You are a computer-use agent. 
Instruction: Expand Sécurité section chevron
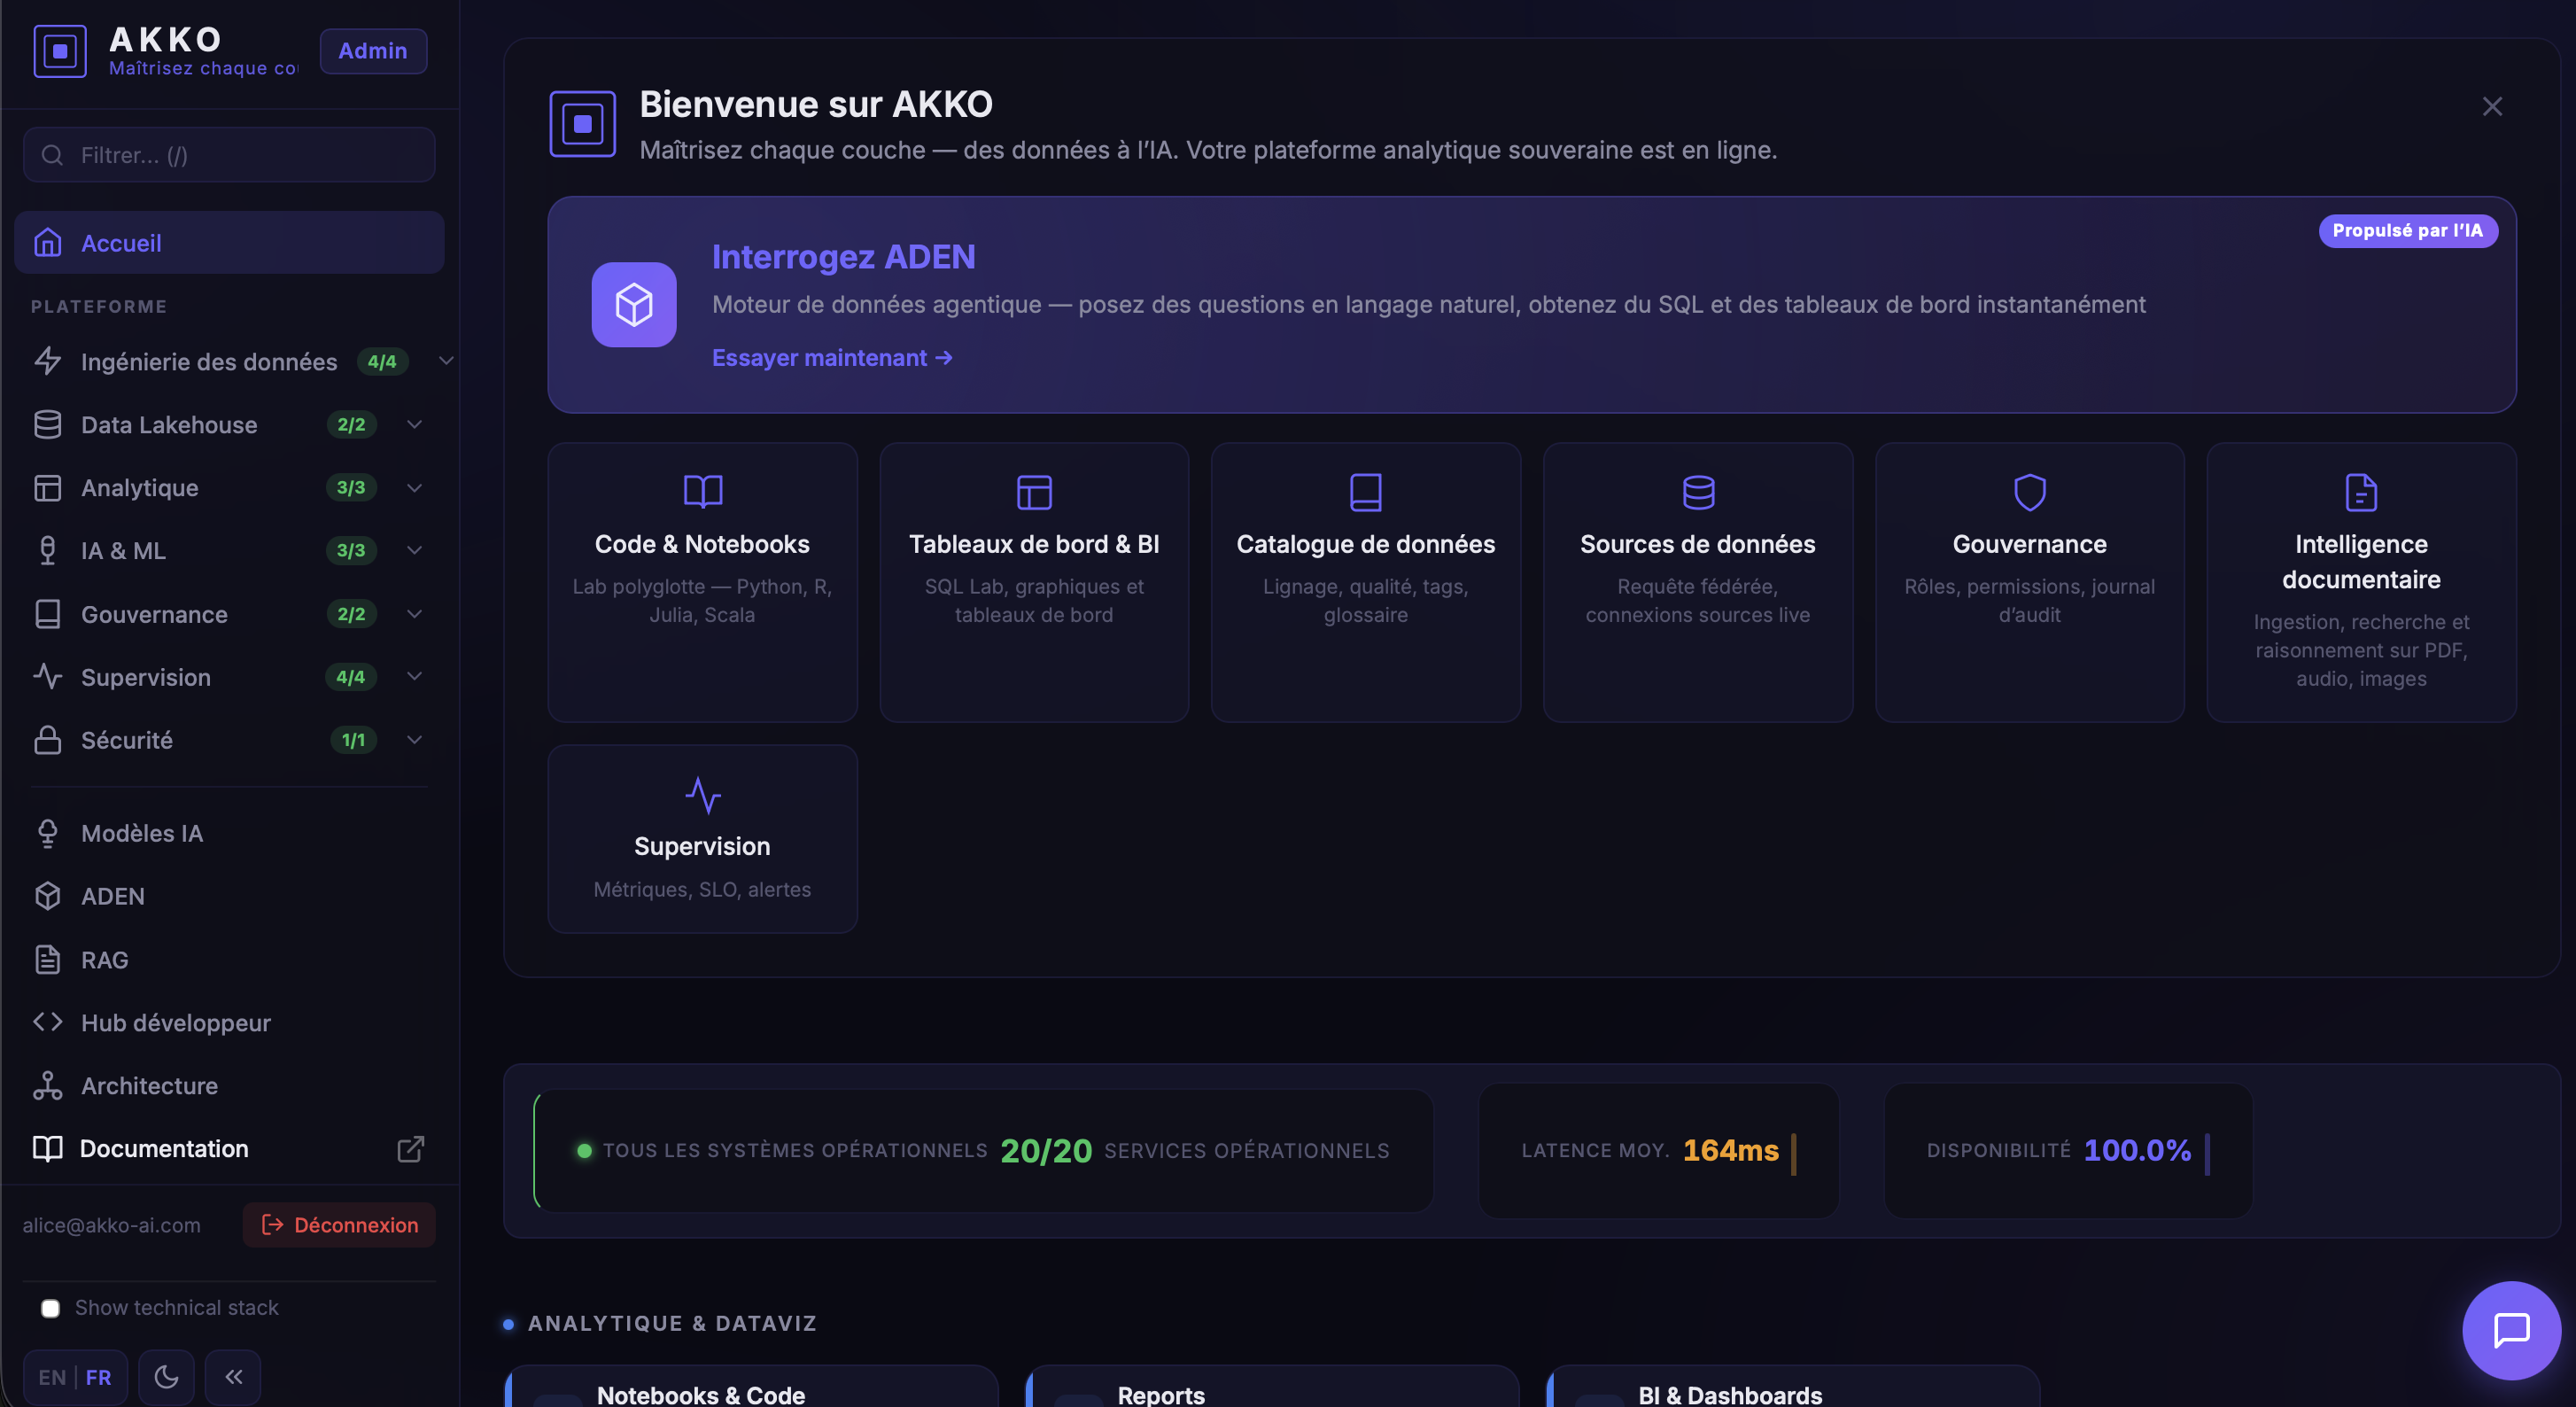tap(414, 739)
